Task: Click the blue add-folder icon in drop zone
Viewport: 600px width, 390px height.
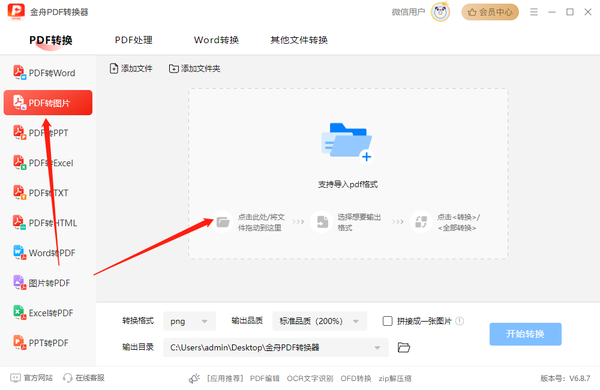Action: click(x=347, y=142)
